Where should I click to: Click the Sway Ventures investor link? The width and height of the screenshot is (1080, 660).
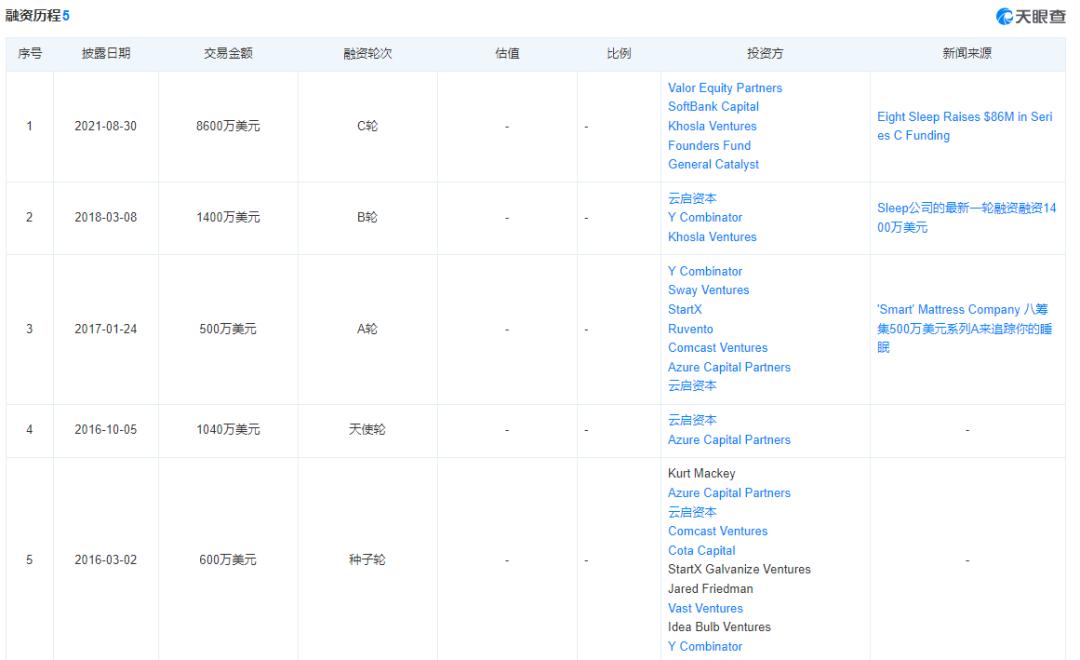(708, 290)
